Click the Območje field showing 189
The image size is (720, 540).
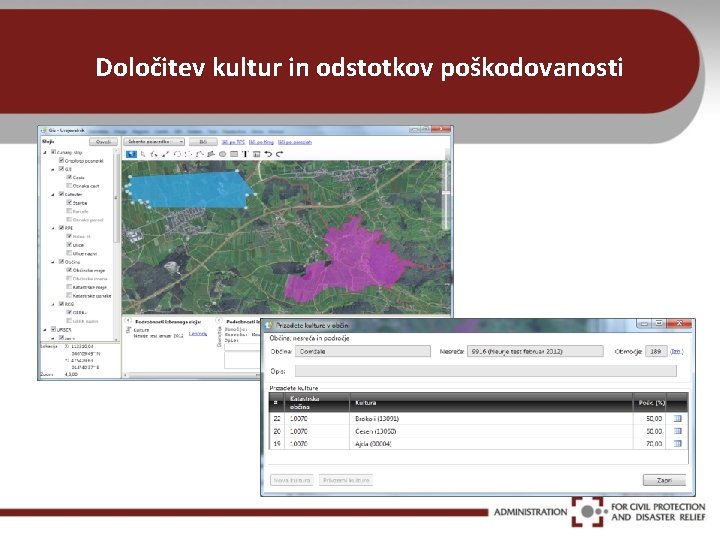pyautogui.click(x=656, y=351)
